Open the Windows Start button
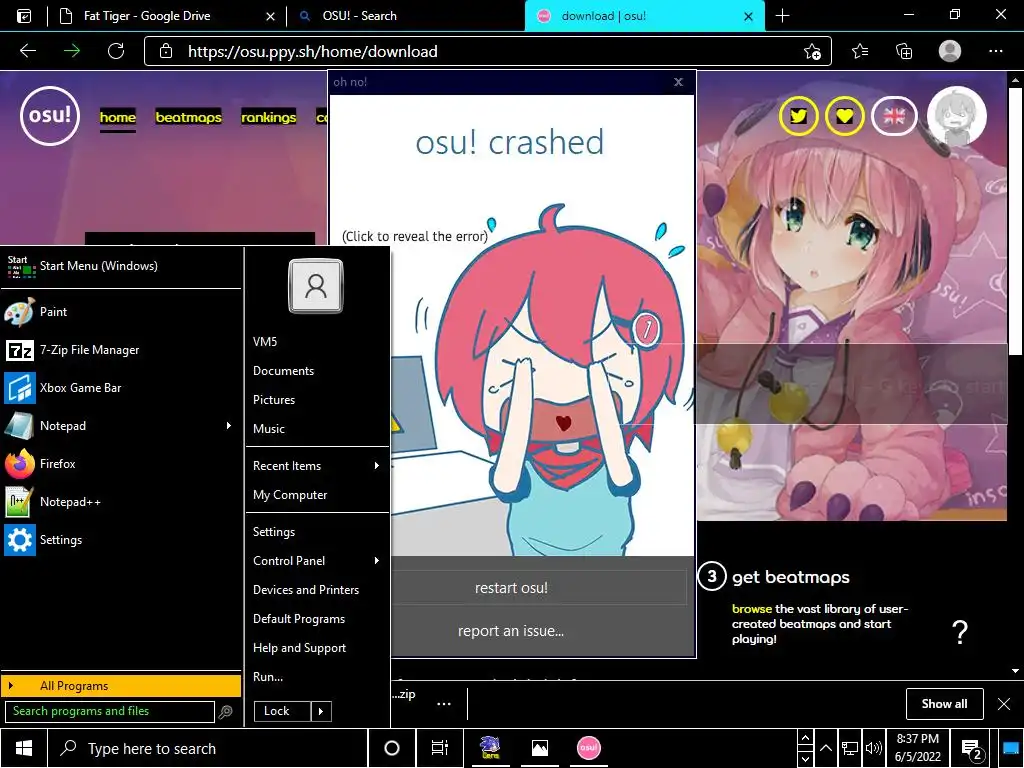This screenshot has width=1024, height=768. [x=24, y=748]
